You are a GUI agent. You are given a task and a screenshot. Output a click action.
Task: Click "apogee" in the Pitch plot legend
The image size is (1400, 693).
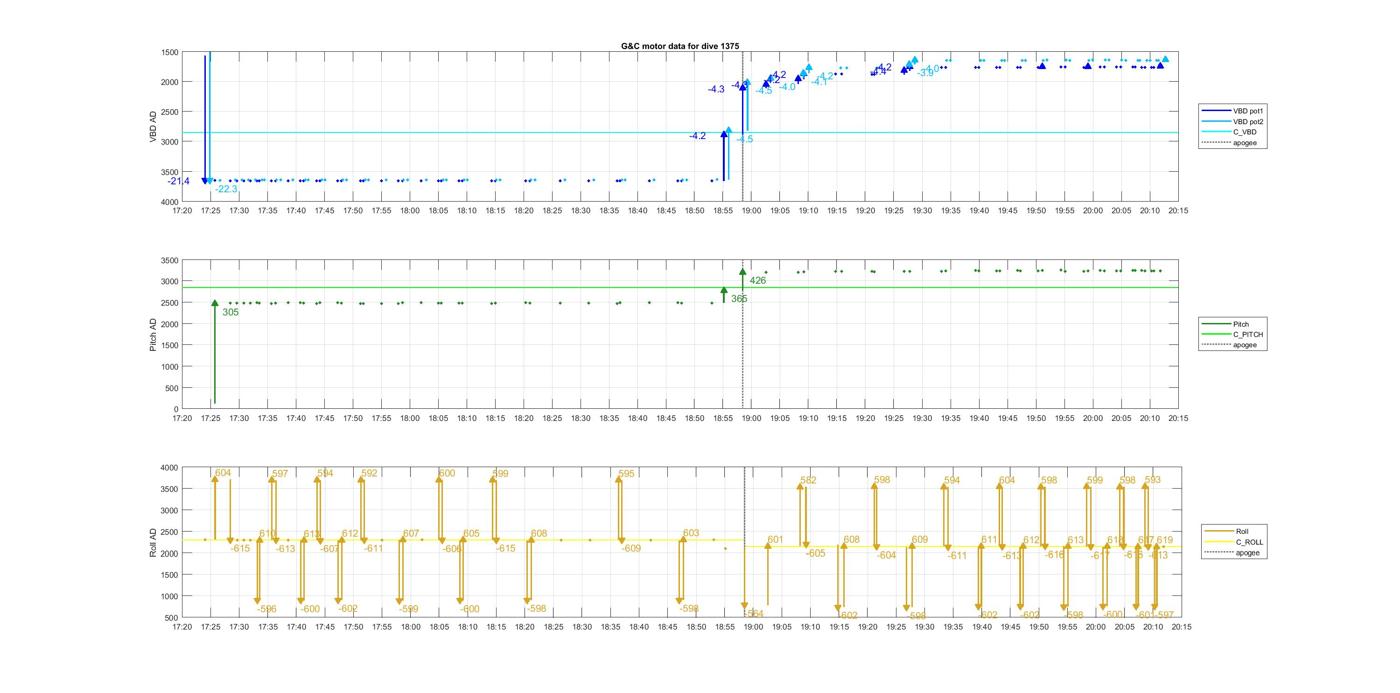(x=1230, y=345)
